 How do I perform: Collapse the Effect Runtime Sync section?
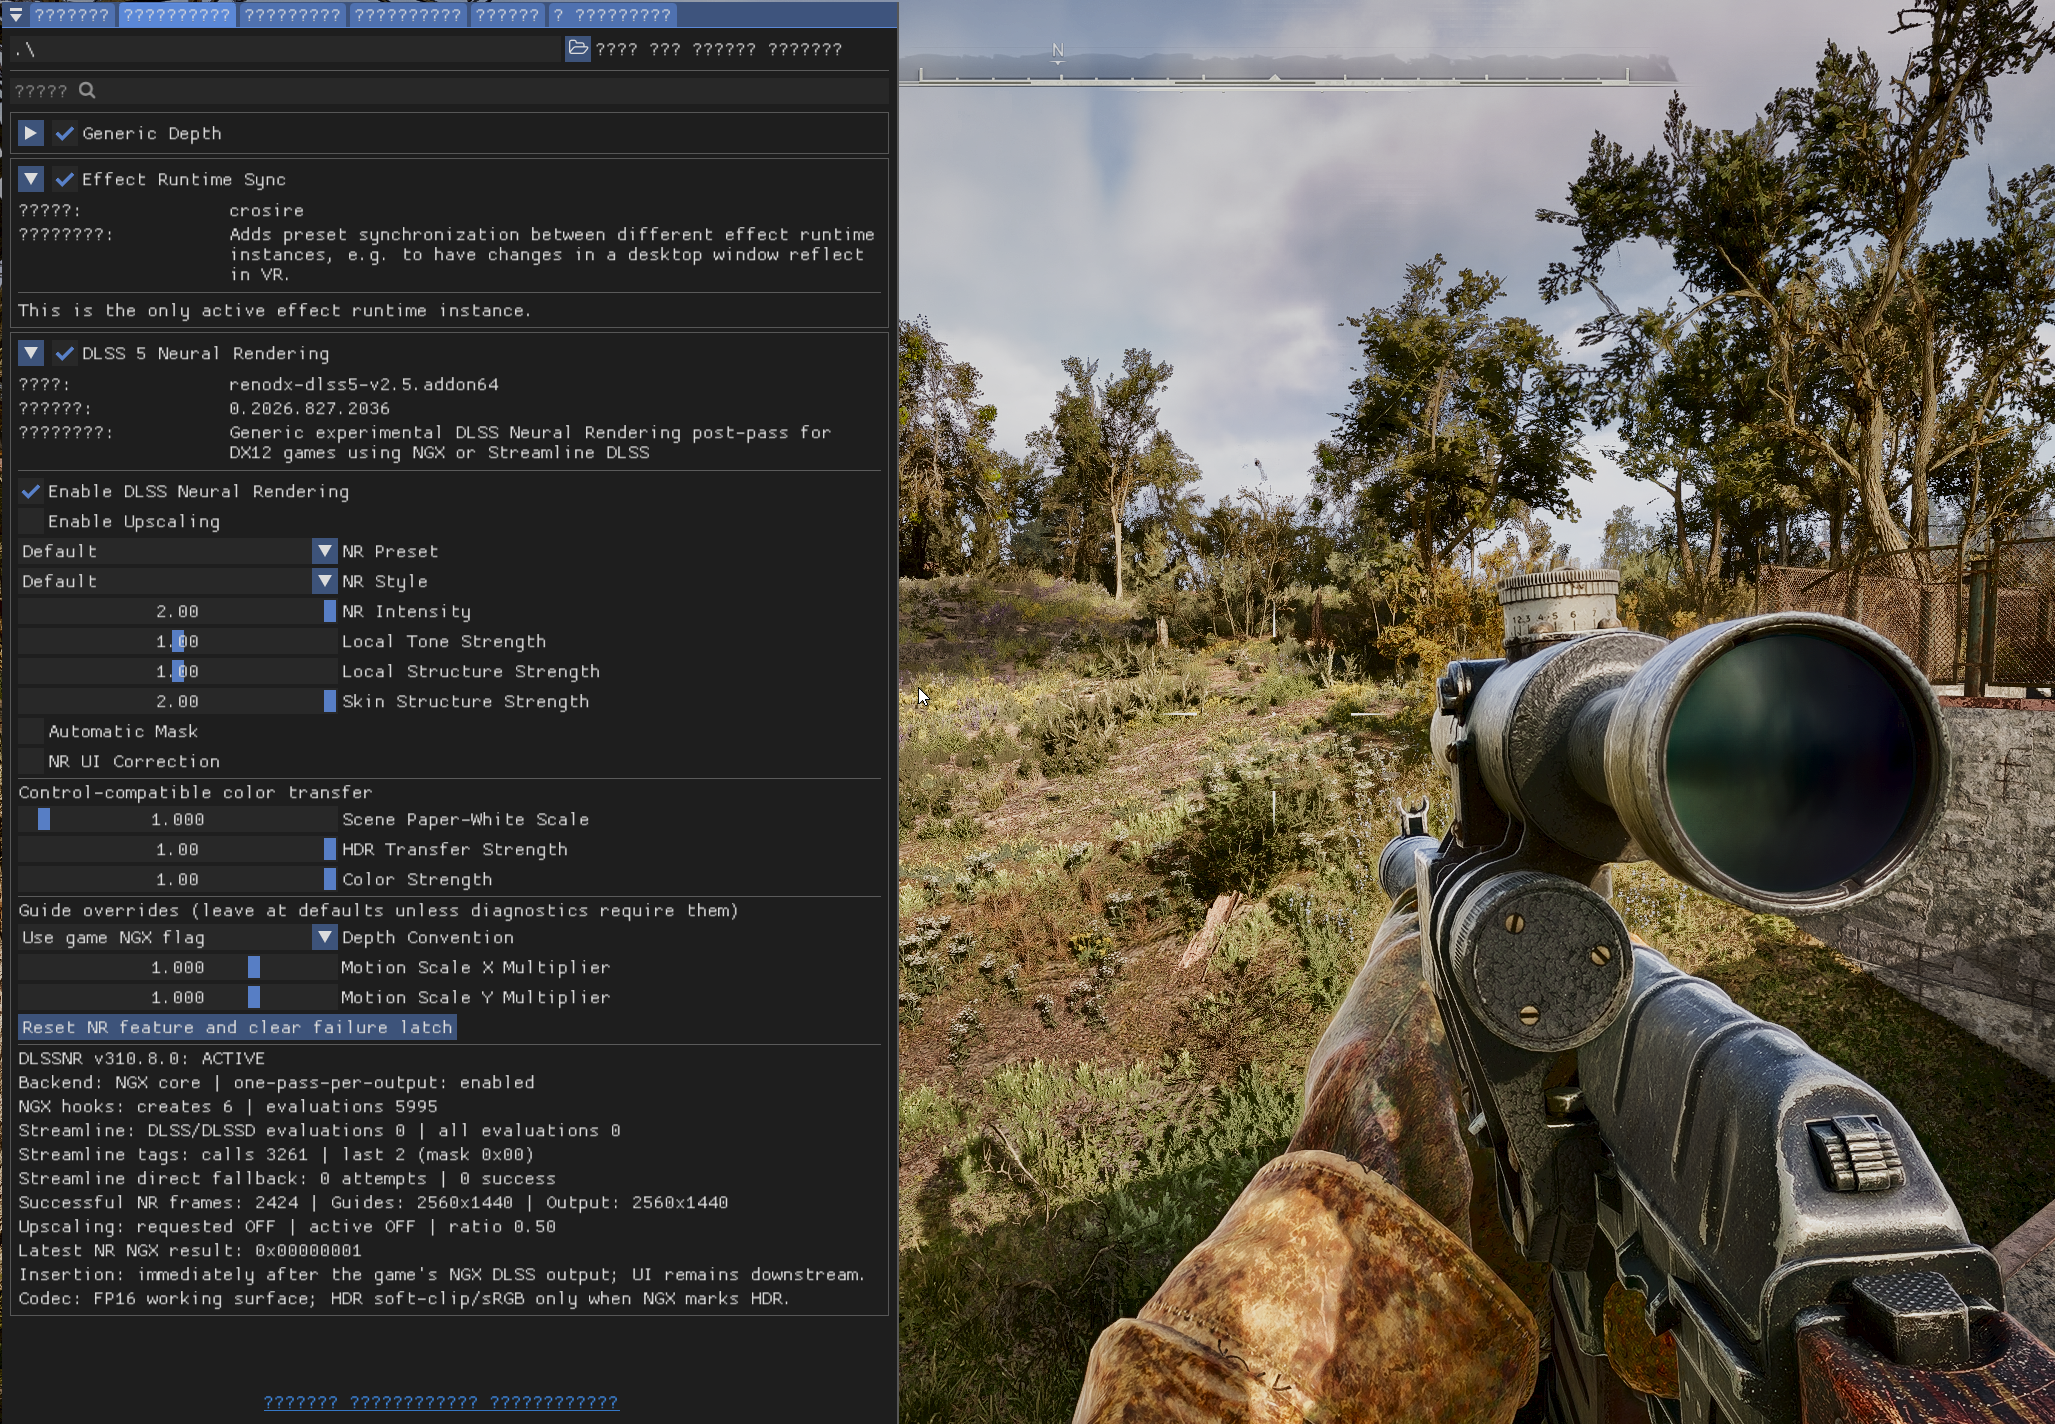[31, 179]
